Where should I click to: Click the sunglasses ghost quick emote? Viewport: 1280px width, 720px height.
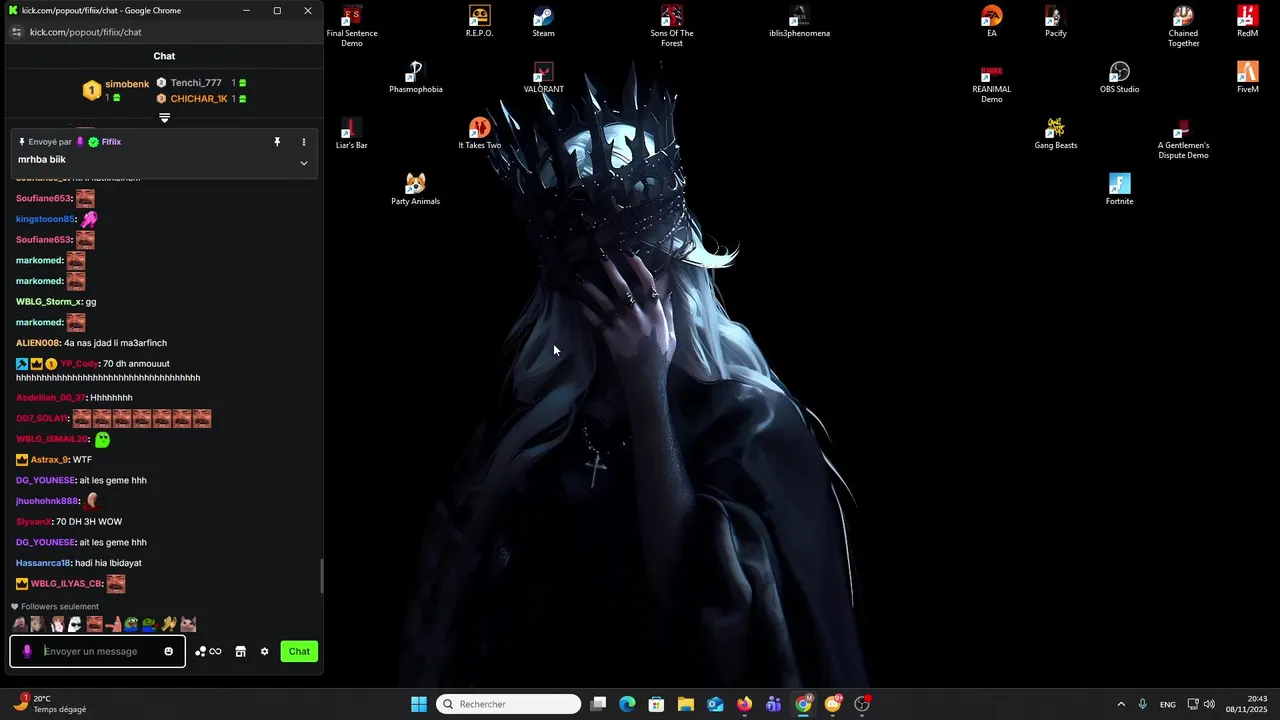75,624
